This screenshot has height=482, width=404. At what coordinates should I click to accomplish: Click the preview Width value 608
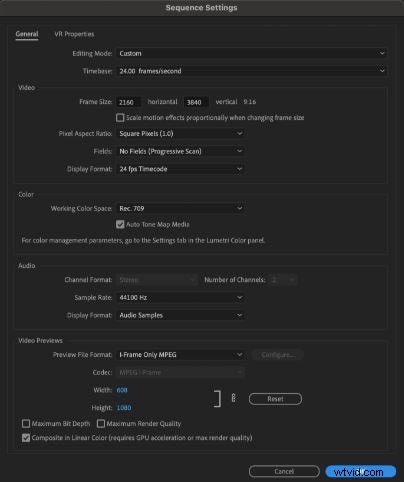point(122,390)
